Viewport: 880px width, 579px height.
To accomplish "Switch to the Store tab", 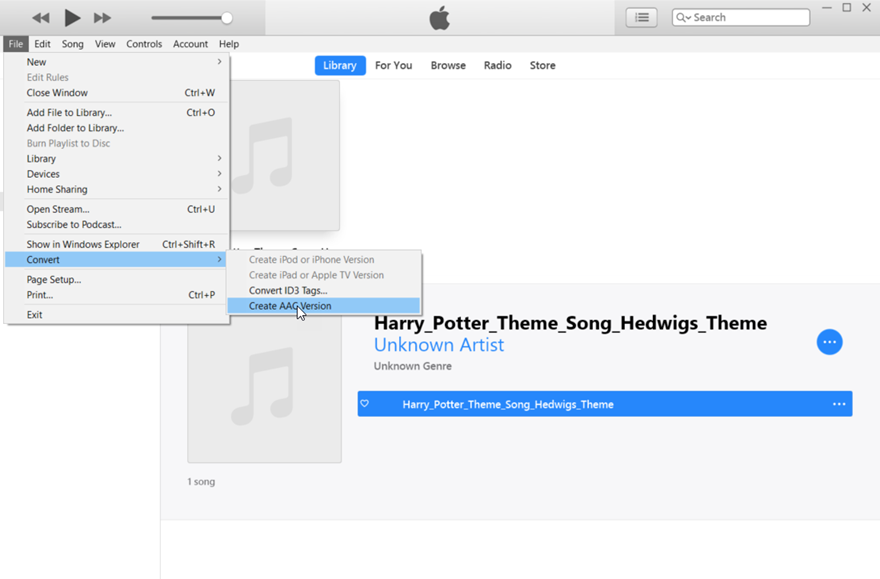I will tap(542, 65).
